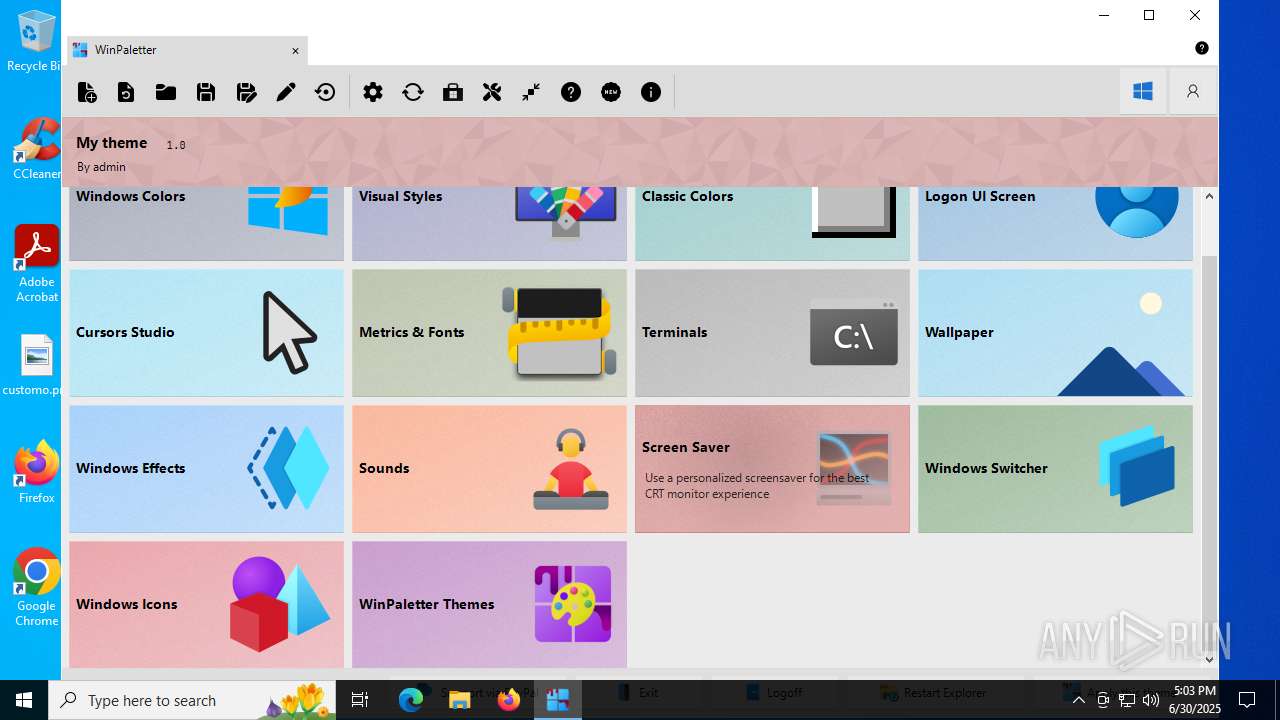The width and height of the screenshot is (1280, 720).
Task: Open the restore history clock icon
Action: (x=325, y=92)
